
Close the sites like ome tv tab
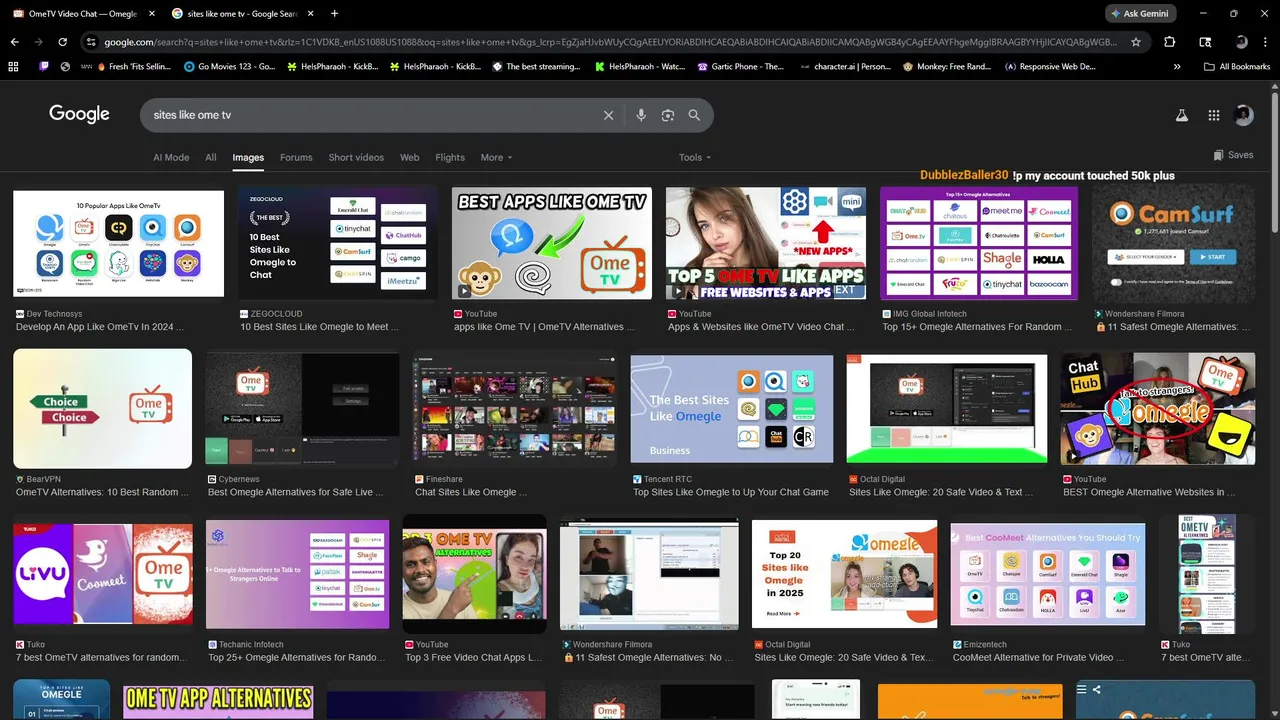(x=309, y=14)
